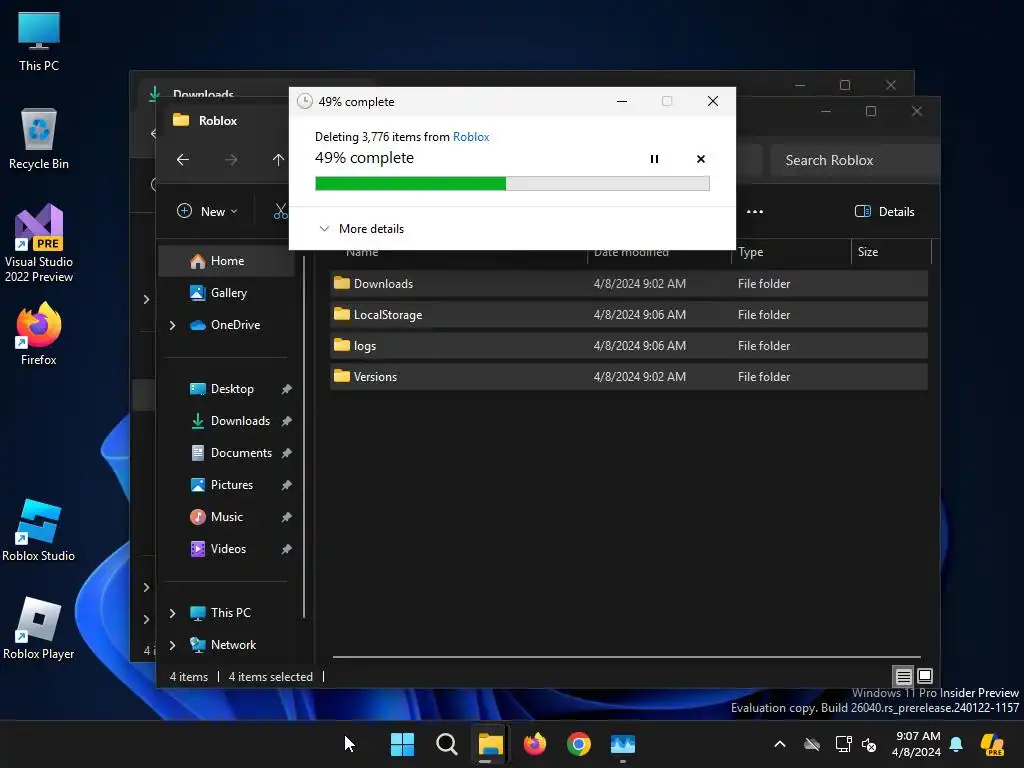Click the muted volume tray icon
This screenshot has width=1024, height=768.
pyautogui.click(x=869, y=744)
